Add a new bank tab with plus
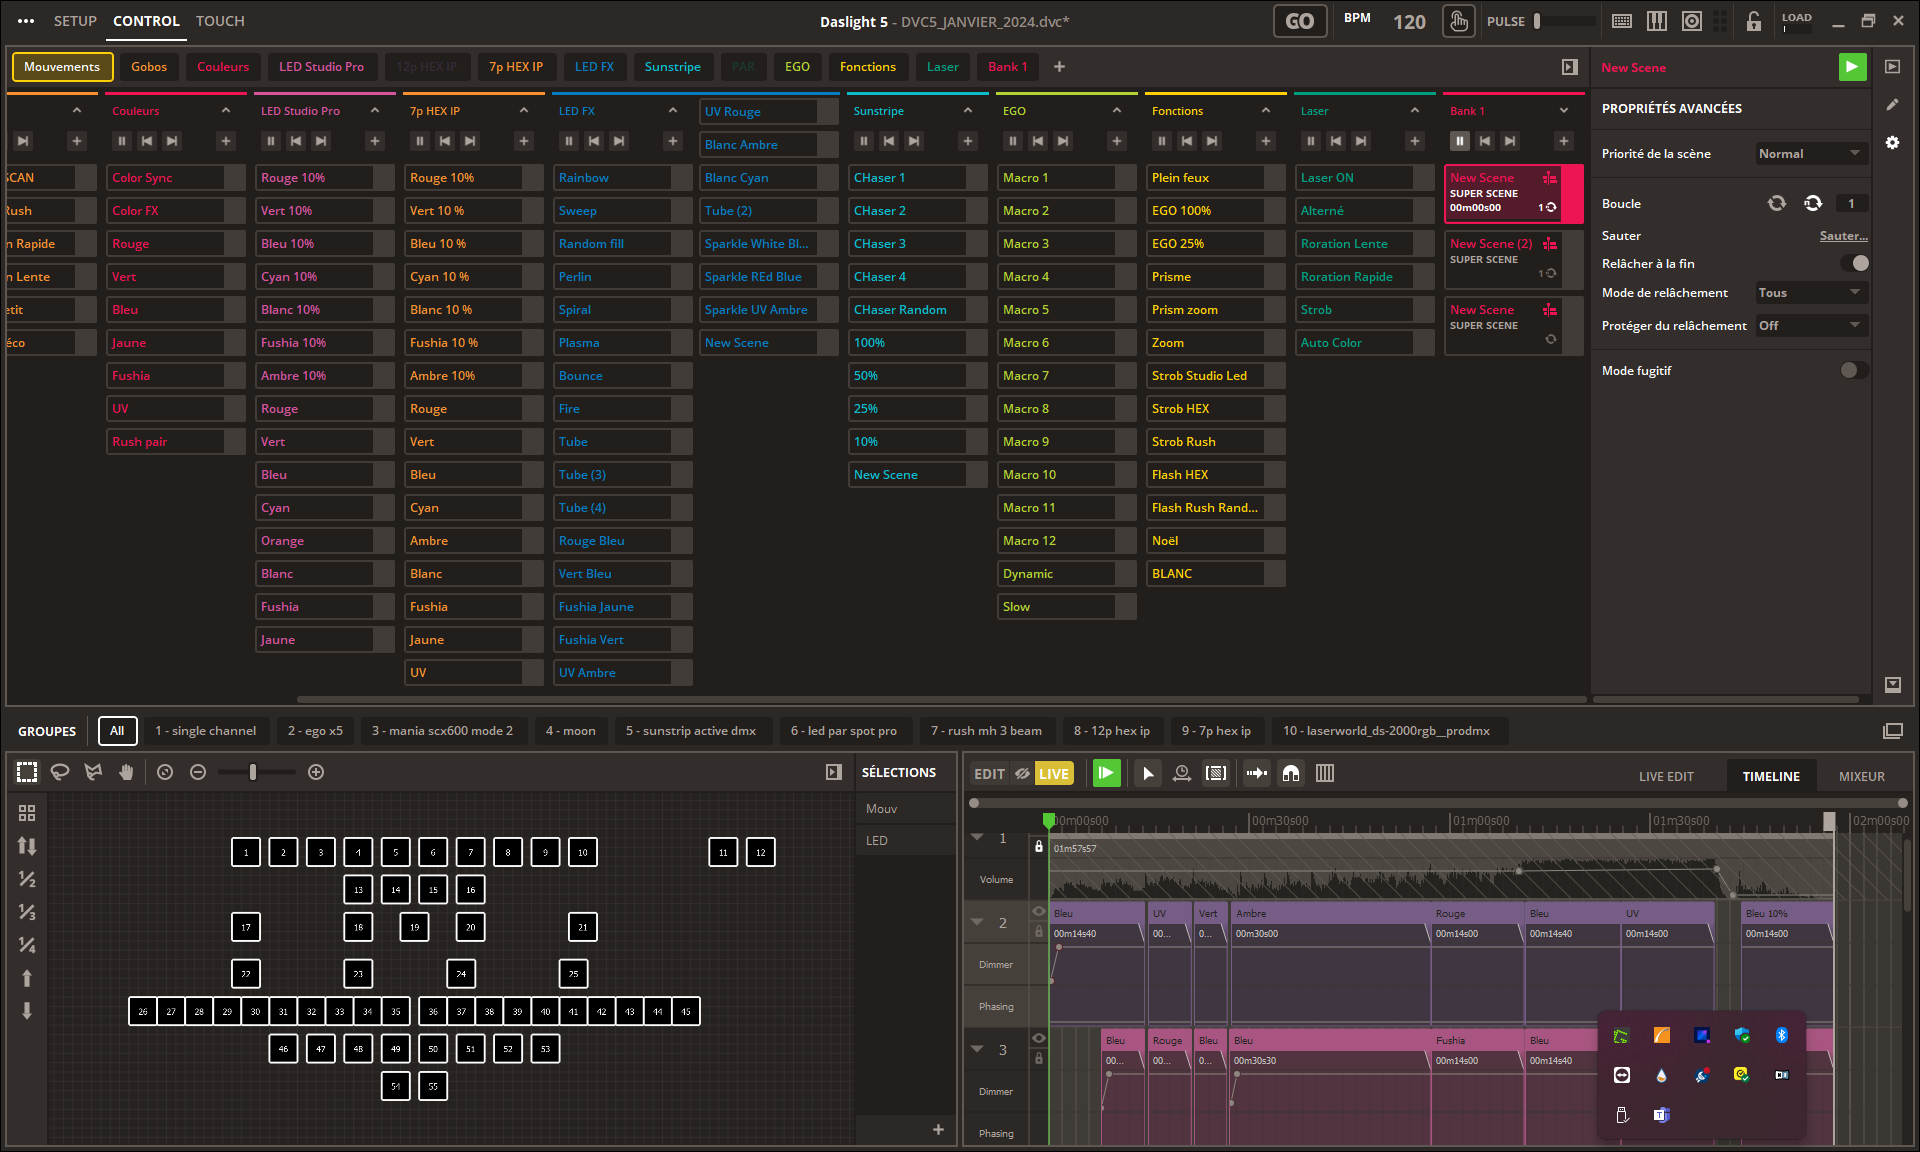 tap(1060, 67)
